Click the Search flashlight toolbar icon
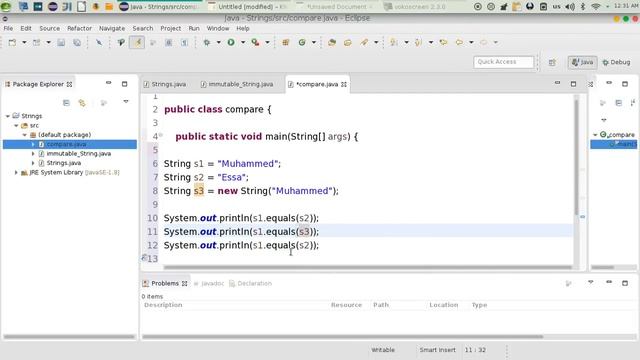640x360 pixels. click(x=364, y=42)
